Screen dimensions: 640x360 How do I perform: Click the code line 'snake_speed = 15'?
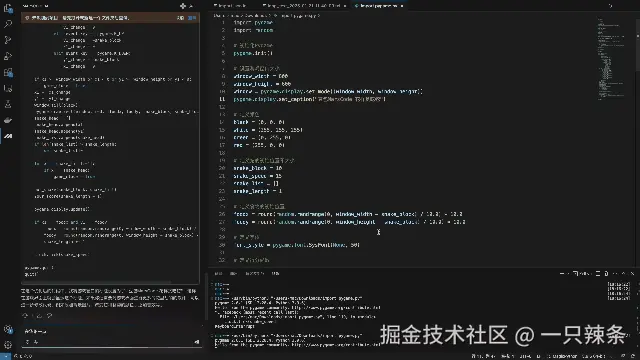point(258,176)
